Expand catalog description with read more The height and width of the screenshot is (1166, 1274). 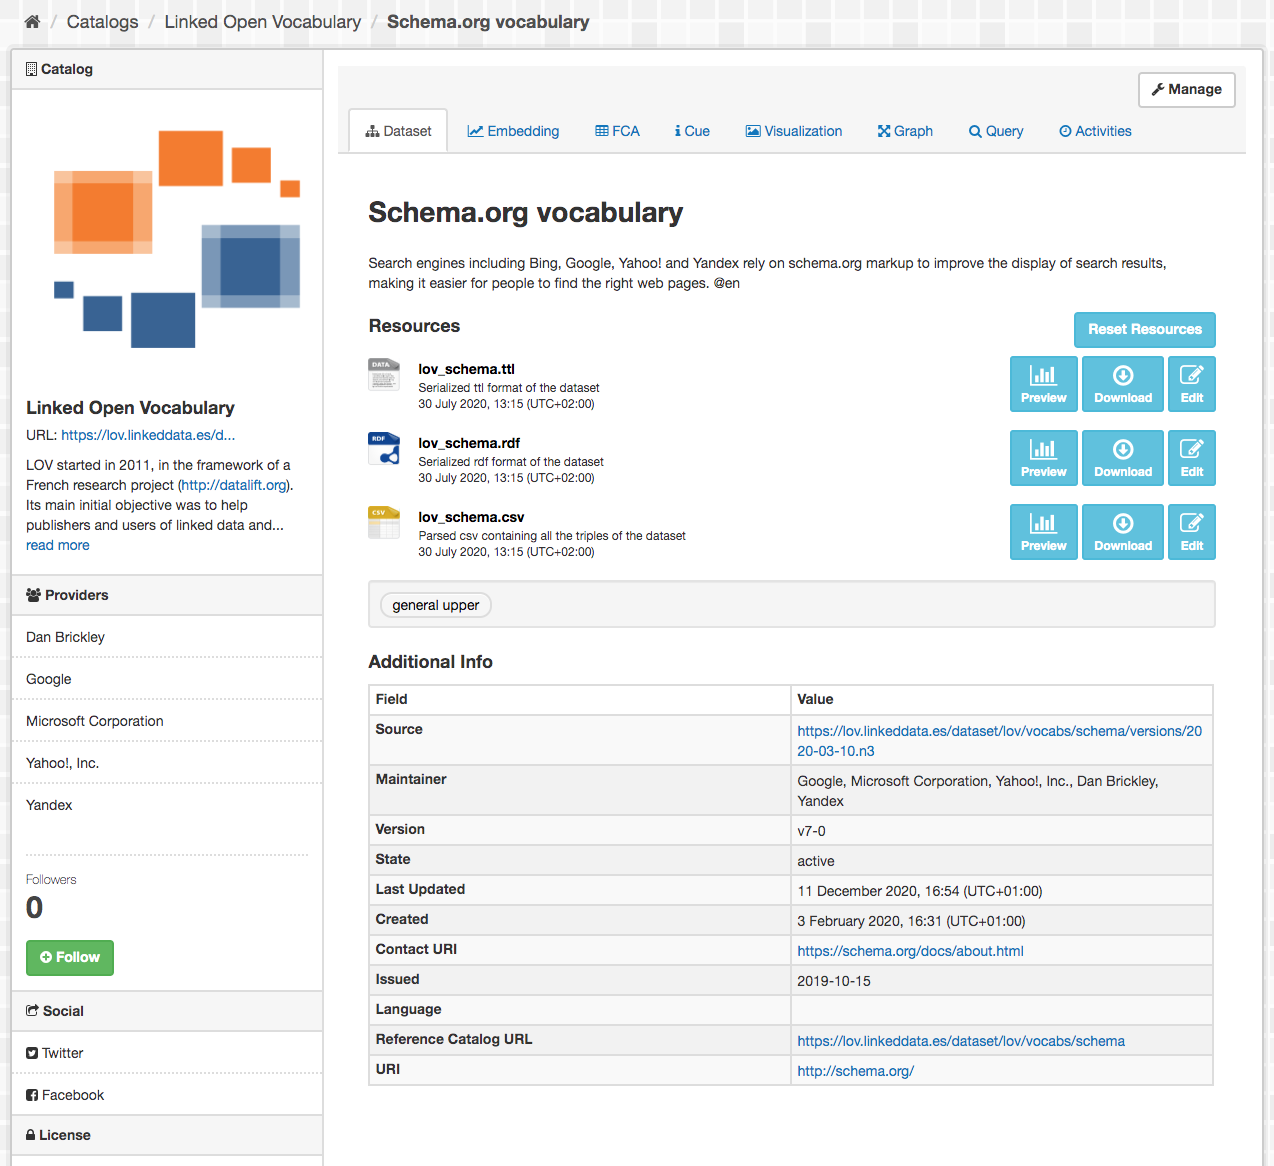58,545
